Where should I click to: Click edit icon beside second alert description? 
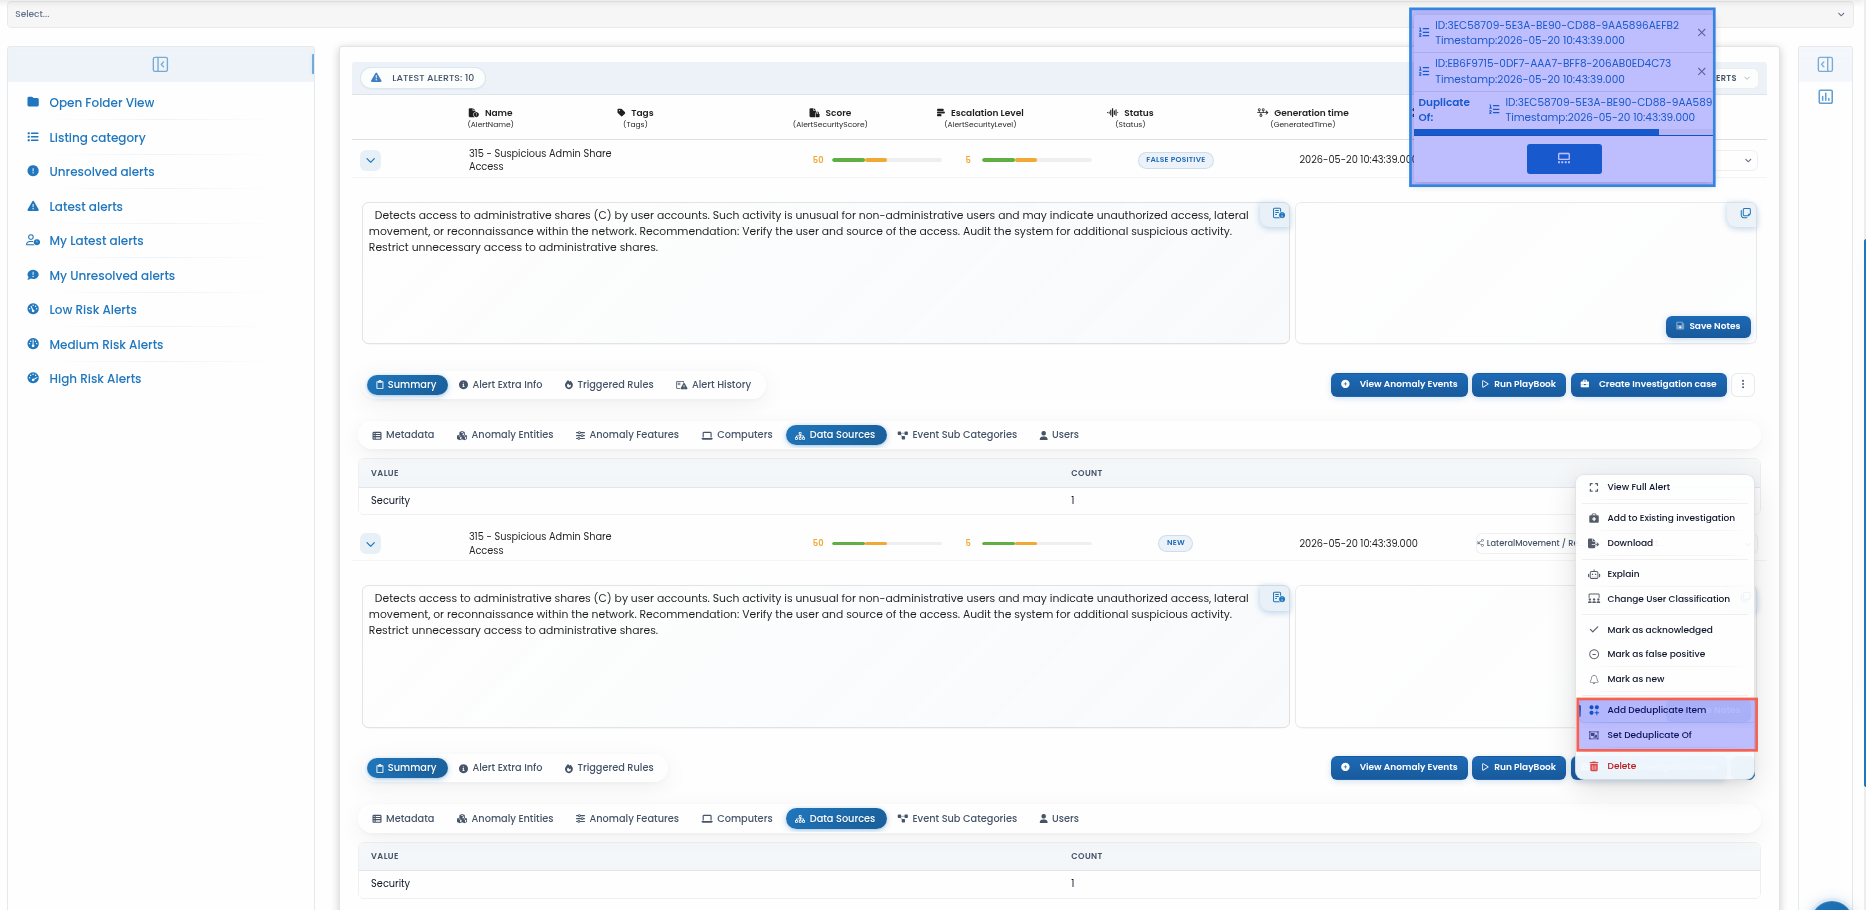point(1278,597)
